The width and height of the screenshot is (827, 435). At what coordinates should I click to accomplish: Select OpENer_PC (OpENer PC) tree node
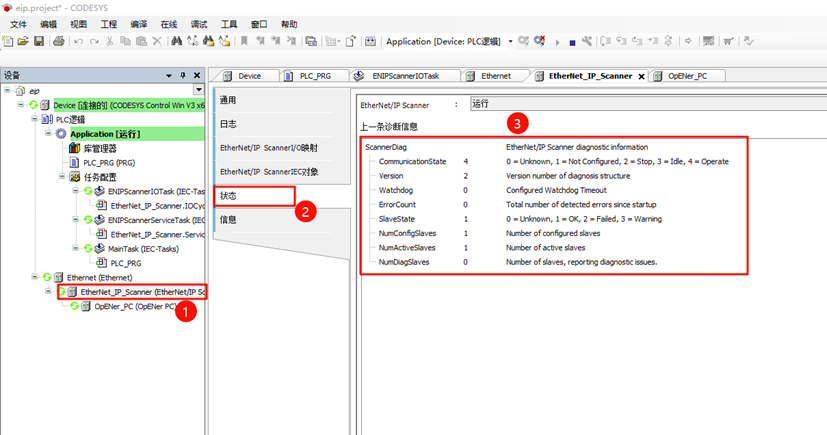click(x=135, y=306)
